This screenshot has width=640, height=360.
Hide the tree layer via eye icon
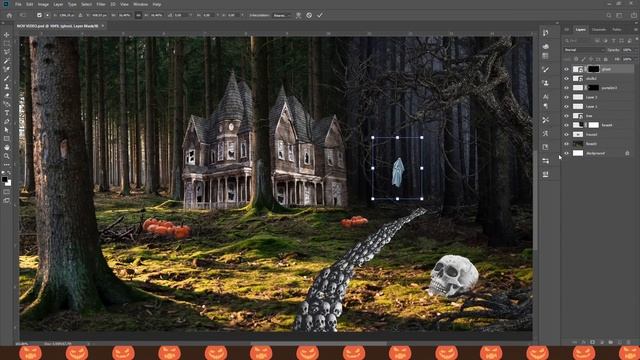click(567, 116)
